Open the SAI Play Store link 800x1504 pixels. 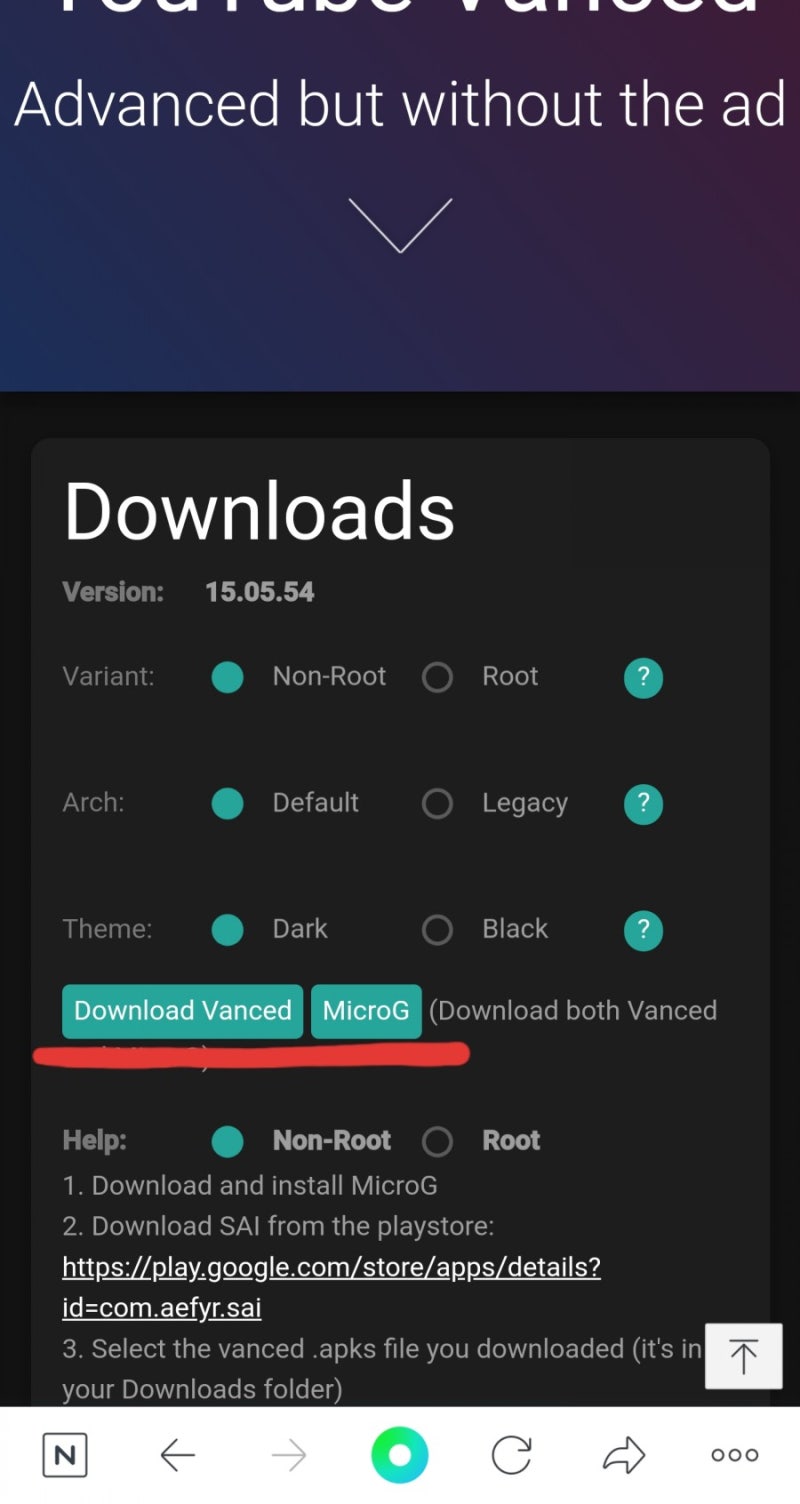coord(331,1287)
